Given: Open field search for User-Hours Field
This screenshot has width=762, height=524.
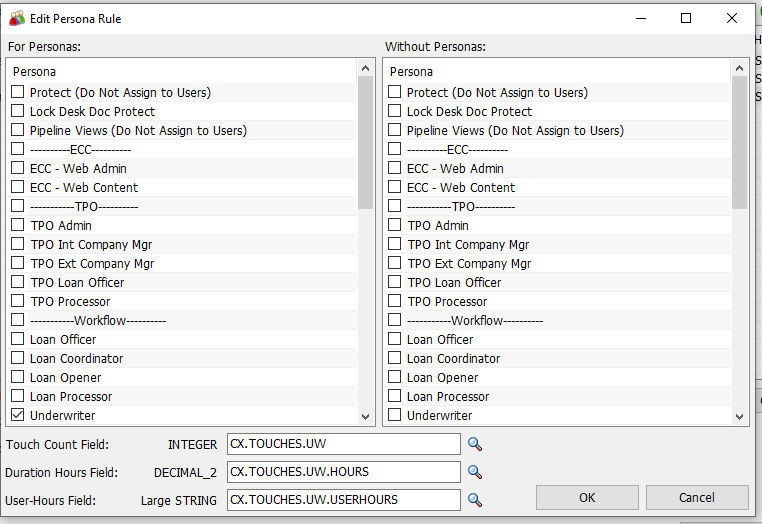Looking at the screenshot, I should (x=475, y=500).
